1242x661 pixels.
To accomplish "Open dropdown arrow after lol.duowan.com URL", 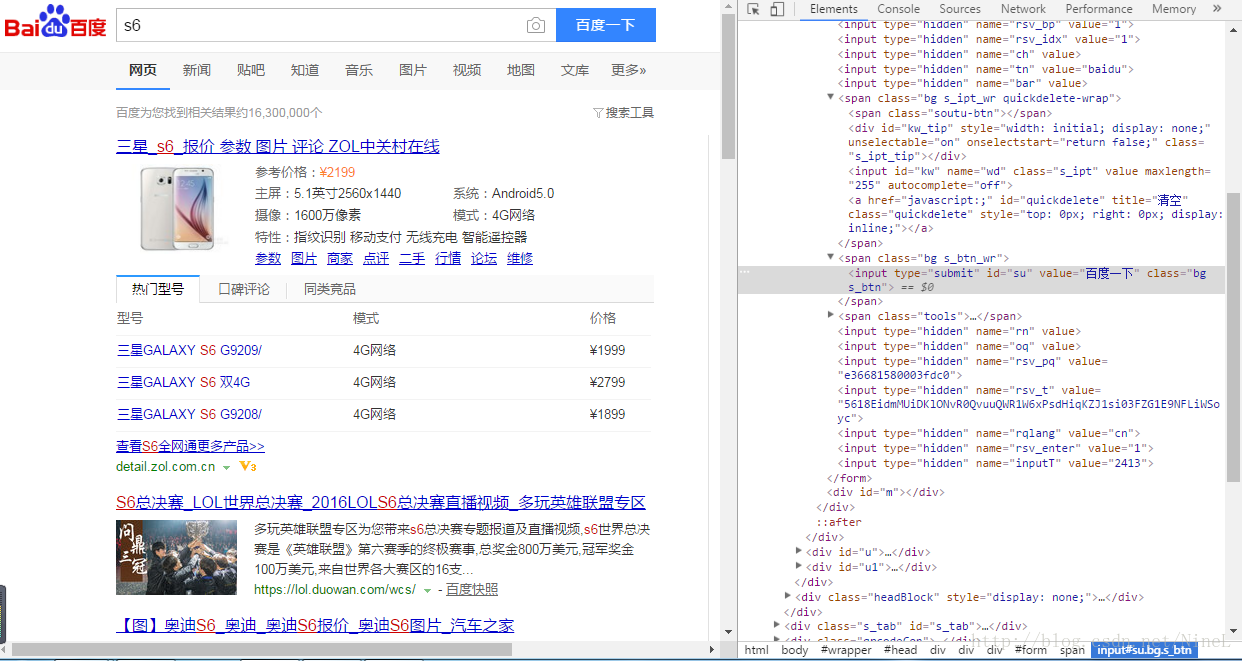I will click(428, 590).
